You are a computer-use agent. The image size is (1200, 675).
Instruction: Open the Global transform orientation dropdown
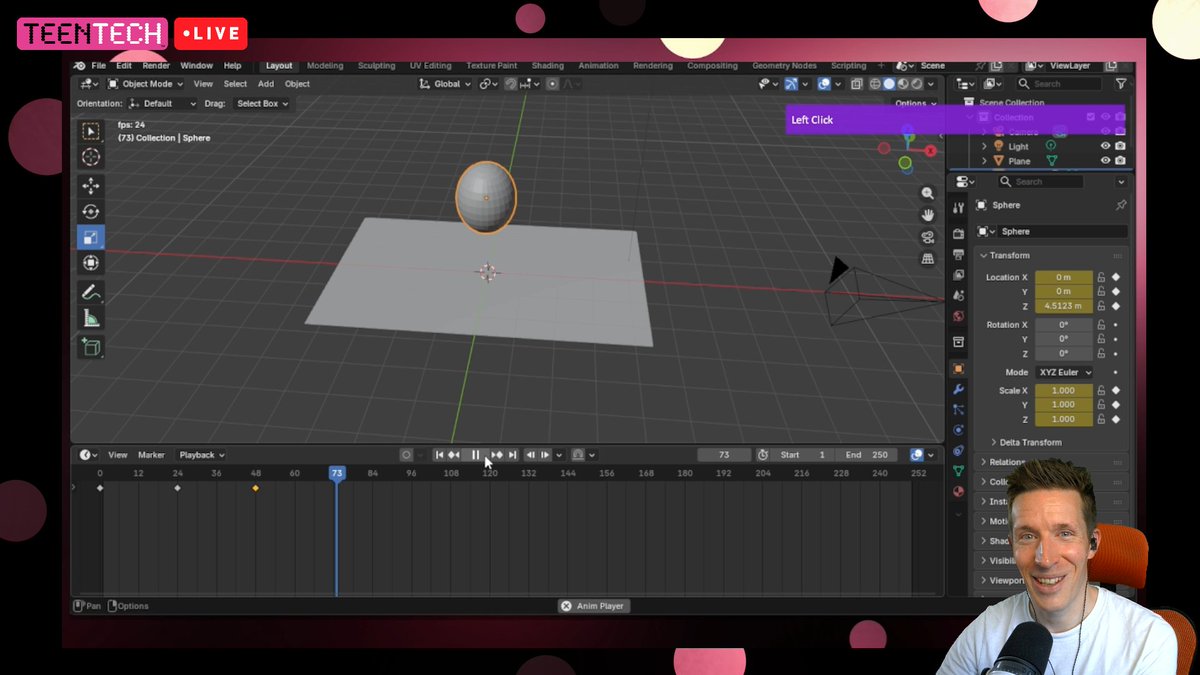(x=446, y=84)
